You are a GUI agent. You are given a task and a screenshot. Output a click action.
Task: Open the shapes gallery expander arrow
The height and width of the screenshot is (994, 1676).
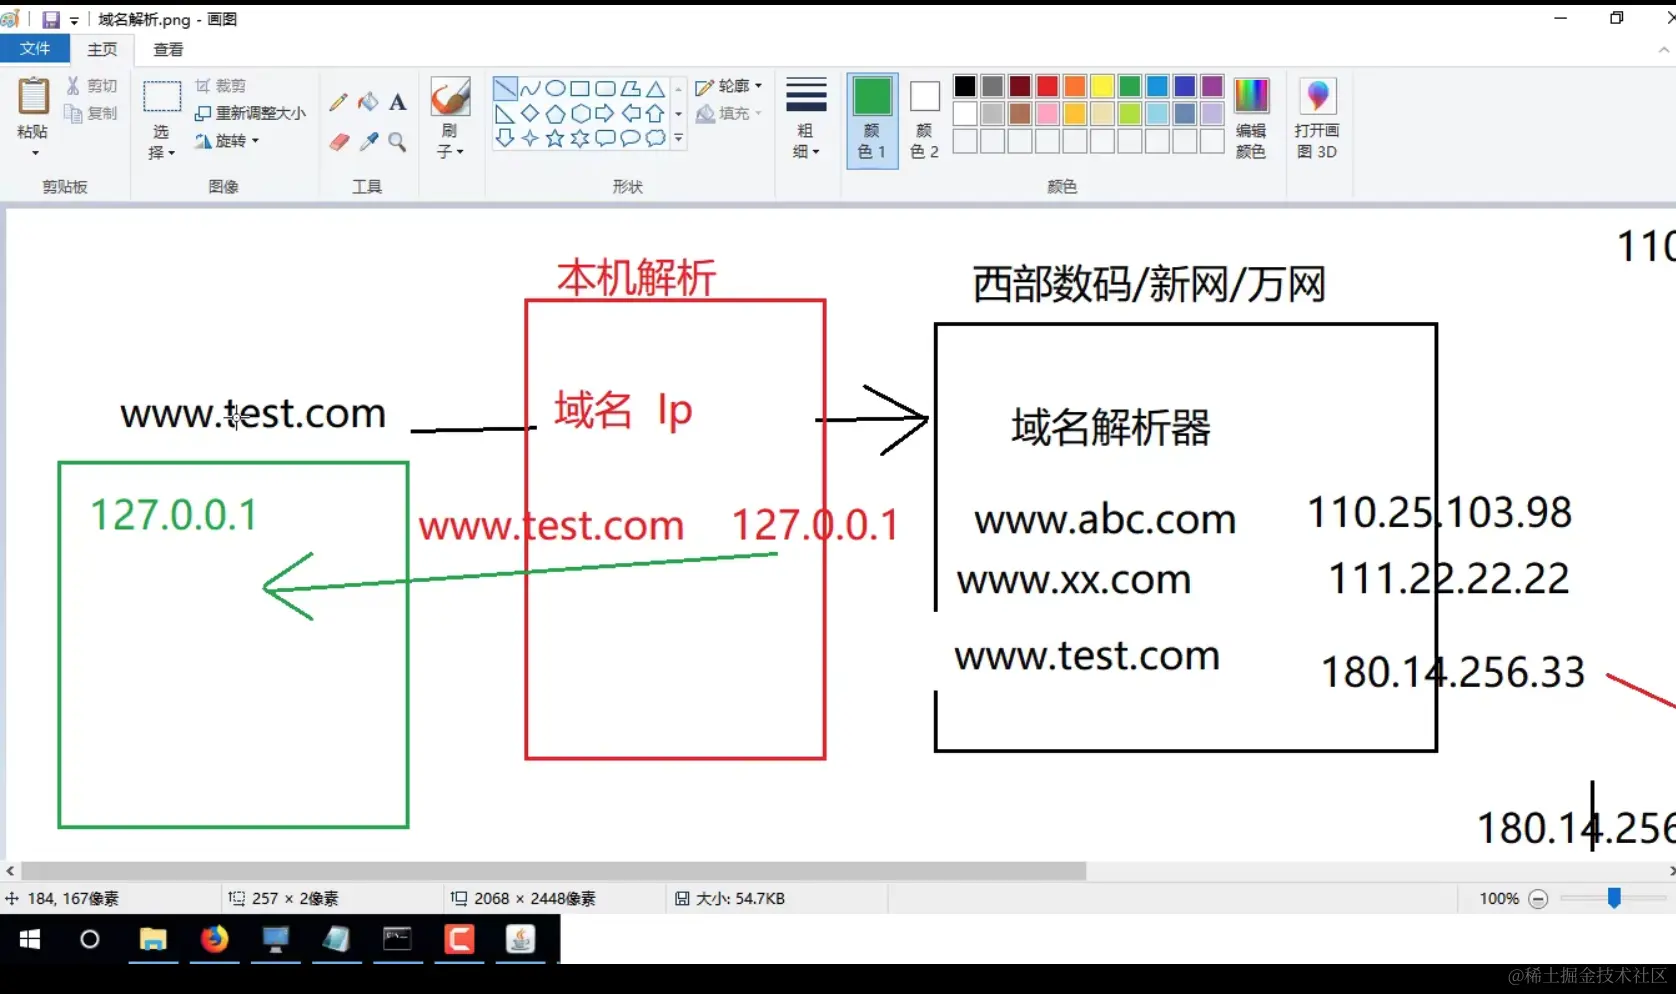pyautogui.click(x=678, y=140)
